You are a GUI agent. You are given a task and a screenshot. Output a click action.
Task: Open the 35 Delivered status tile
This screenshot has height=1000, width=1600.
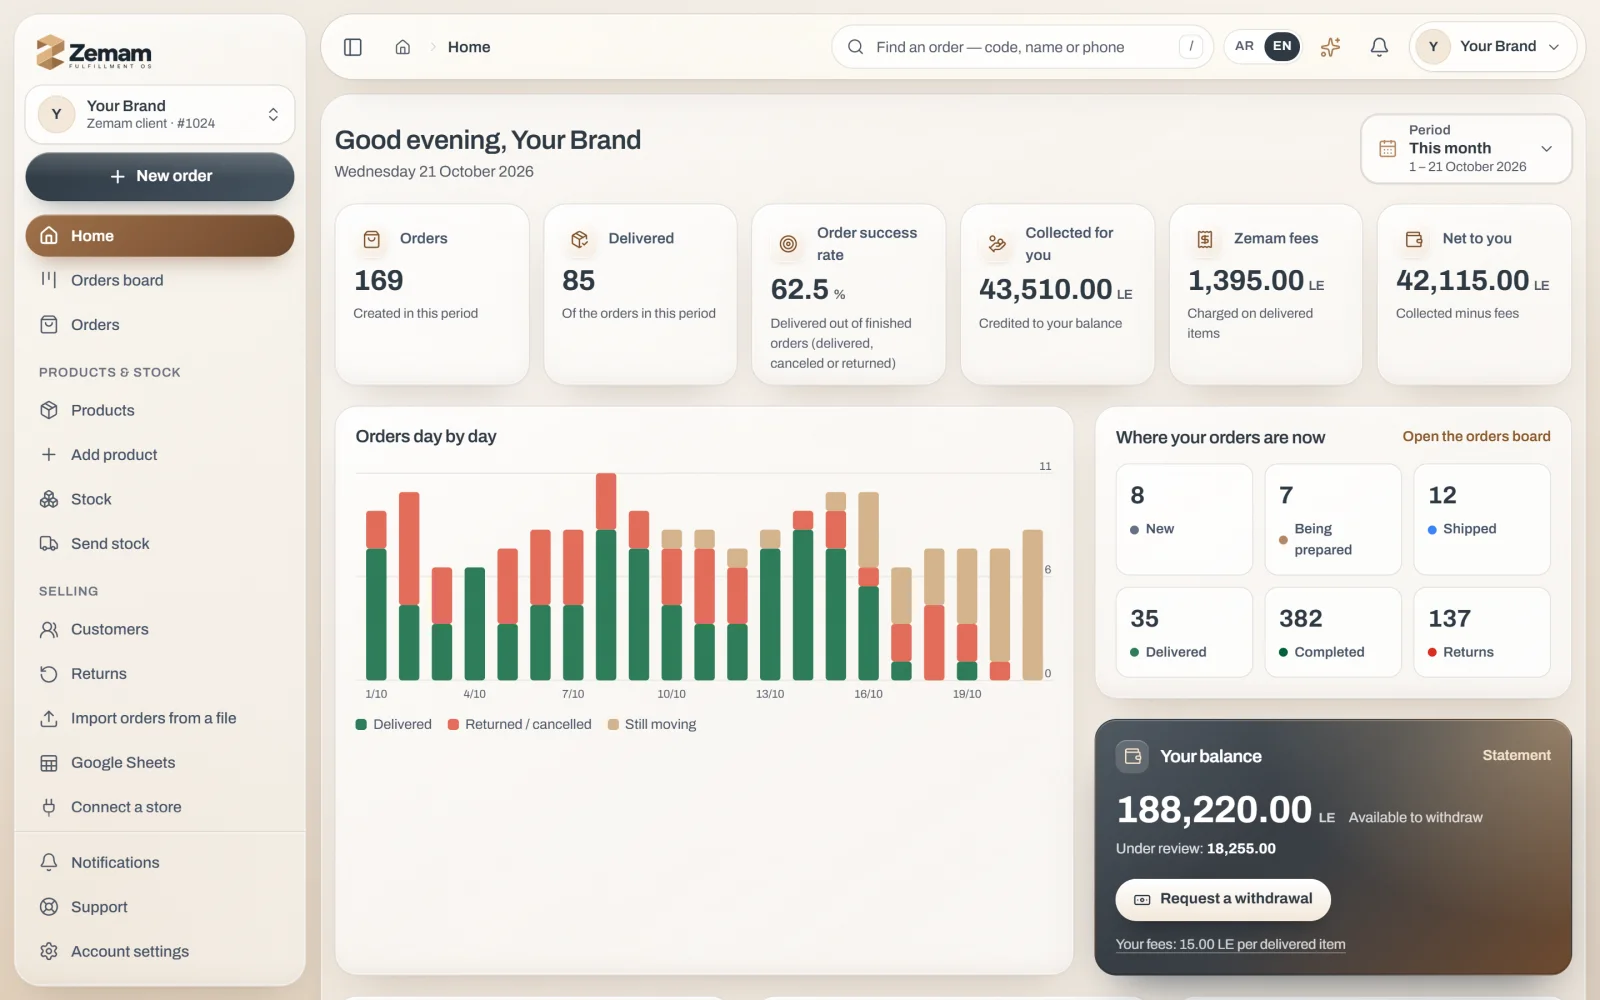click(1184, 632)
